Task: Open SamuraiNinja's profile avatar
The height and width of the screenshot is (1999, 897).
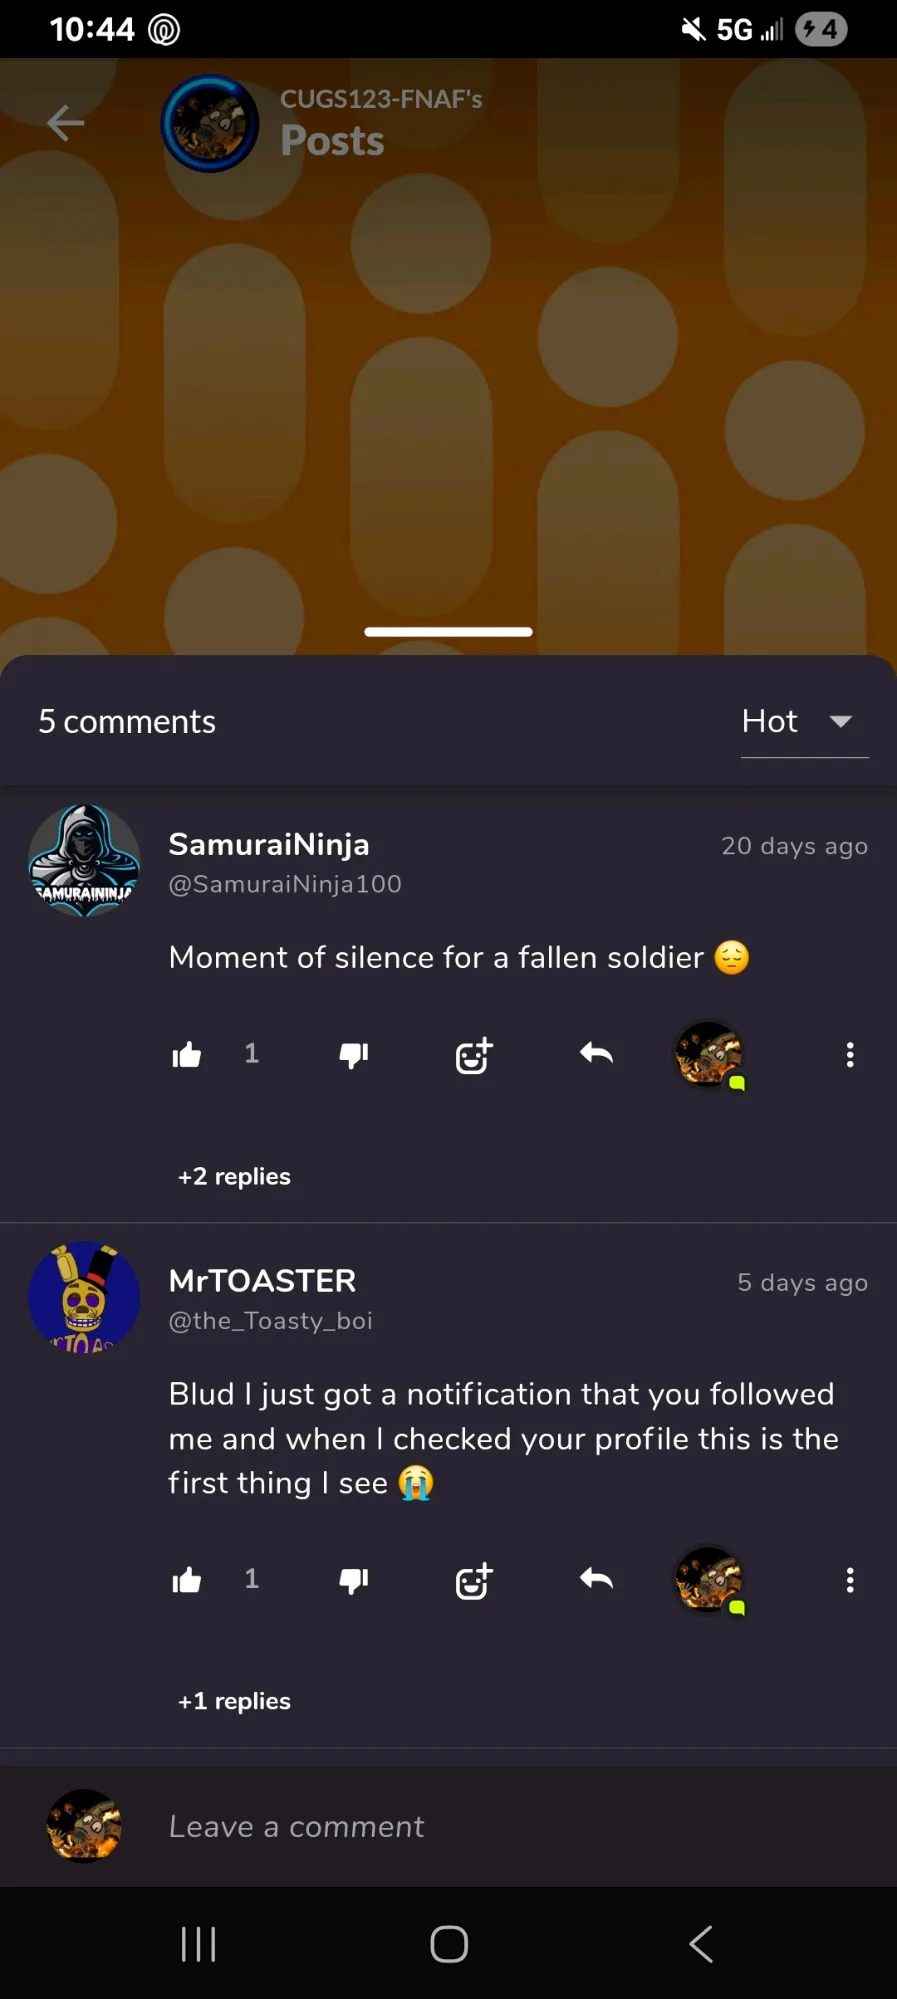Action: tap(84, 861)
